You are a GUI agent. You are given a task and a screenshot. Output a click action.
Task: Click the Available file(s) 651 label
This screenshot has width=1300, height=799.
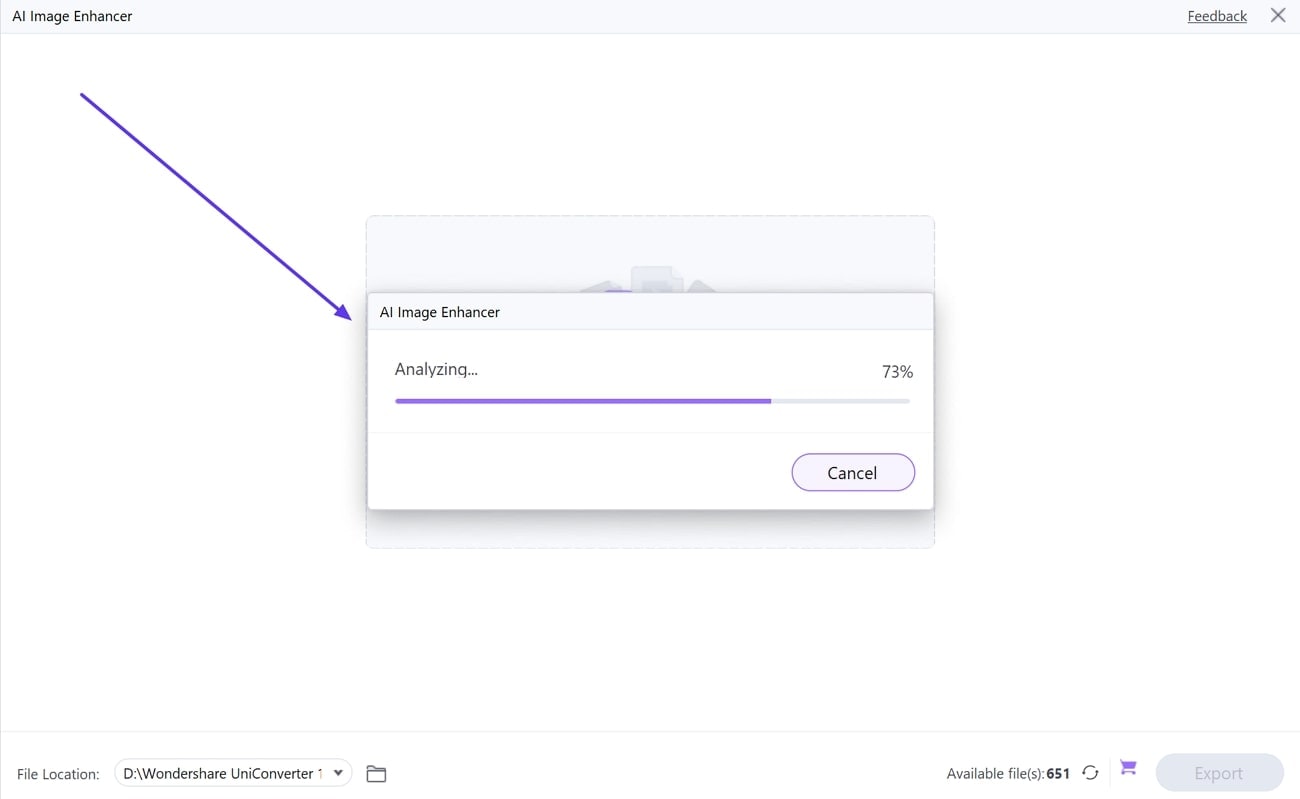point(1008,774)
